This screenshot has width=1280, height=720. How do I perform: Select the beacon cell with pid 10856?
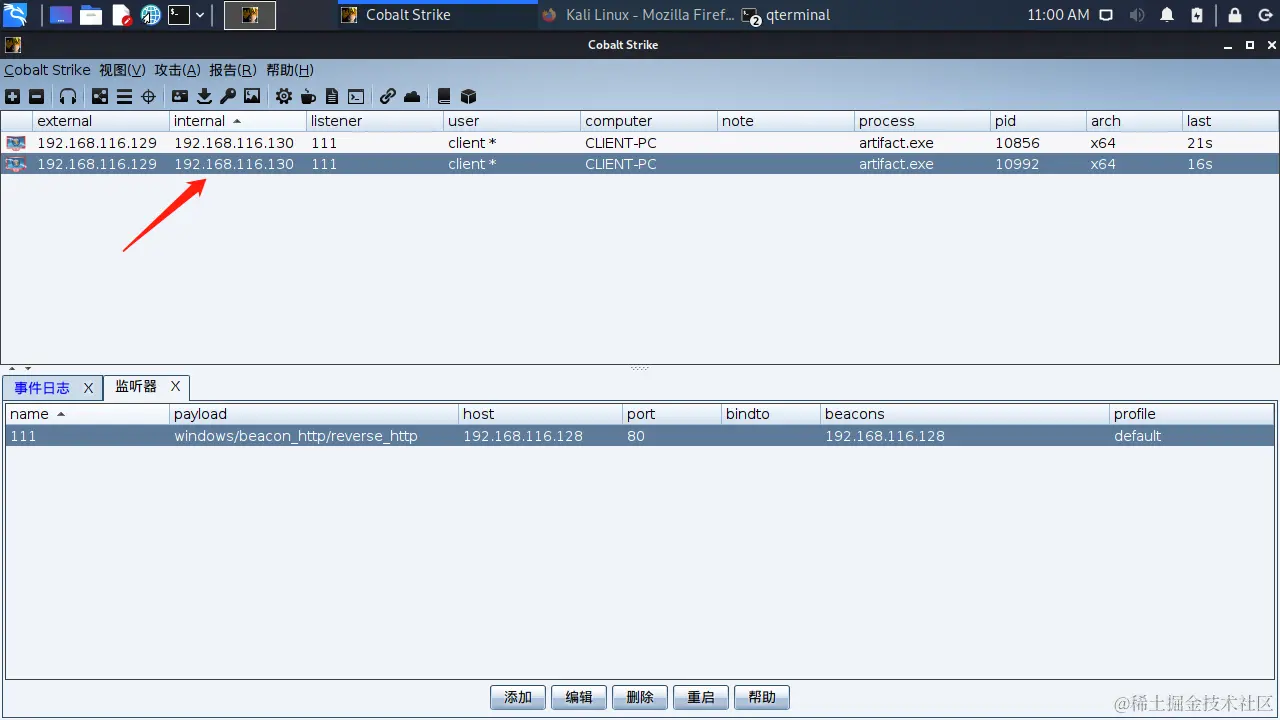(x=1038, y=143)
